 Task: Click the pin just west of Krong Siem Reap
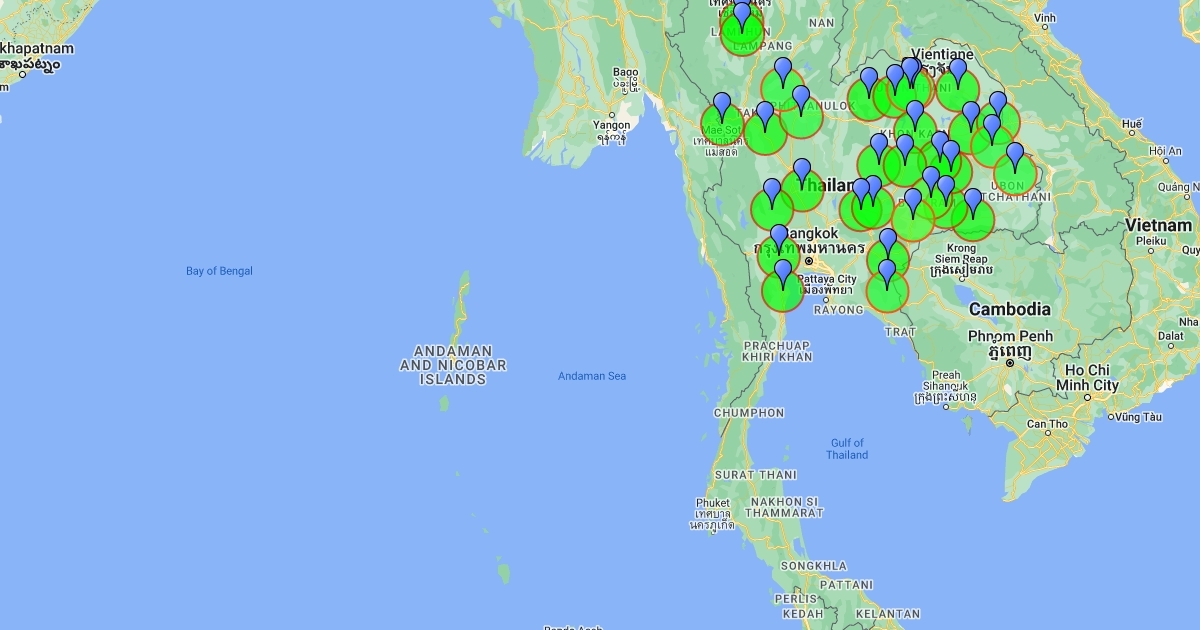point(912,202)
